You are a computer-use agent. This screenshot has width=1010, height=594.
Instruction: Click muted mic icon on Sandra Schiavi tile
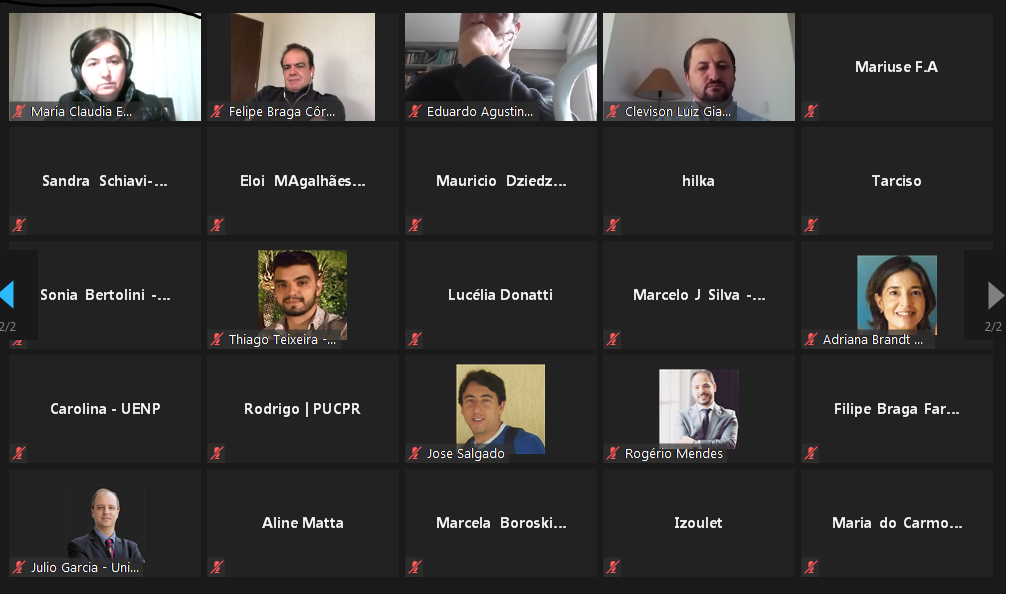pyautogui.click(x=19, y=225)
